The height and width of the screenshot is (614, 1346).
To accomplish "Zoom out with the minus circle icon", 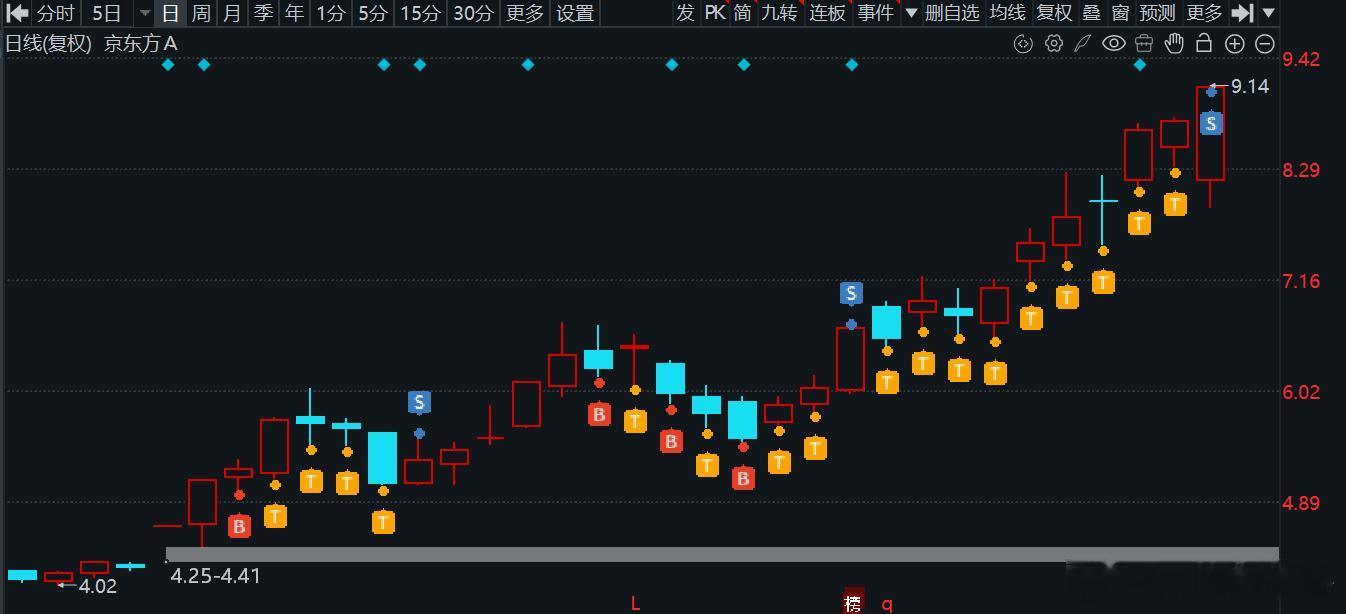I will pos(1264,43).
